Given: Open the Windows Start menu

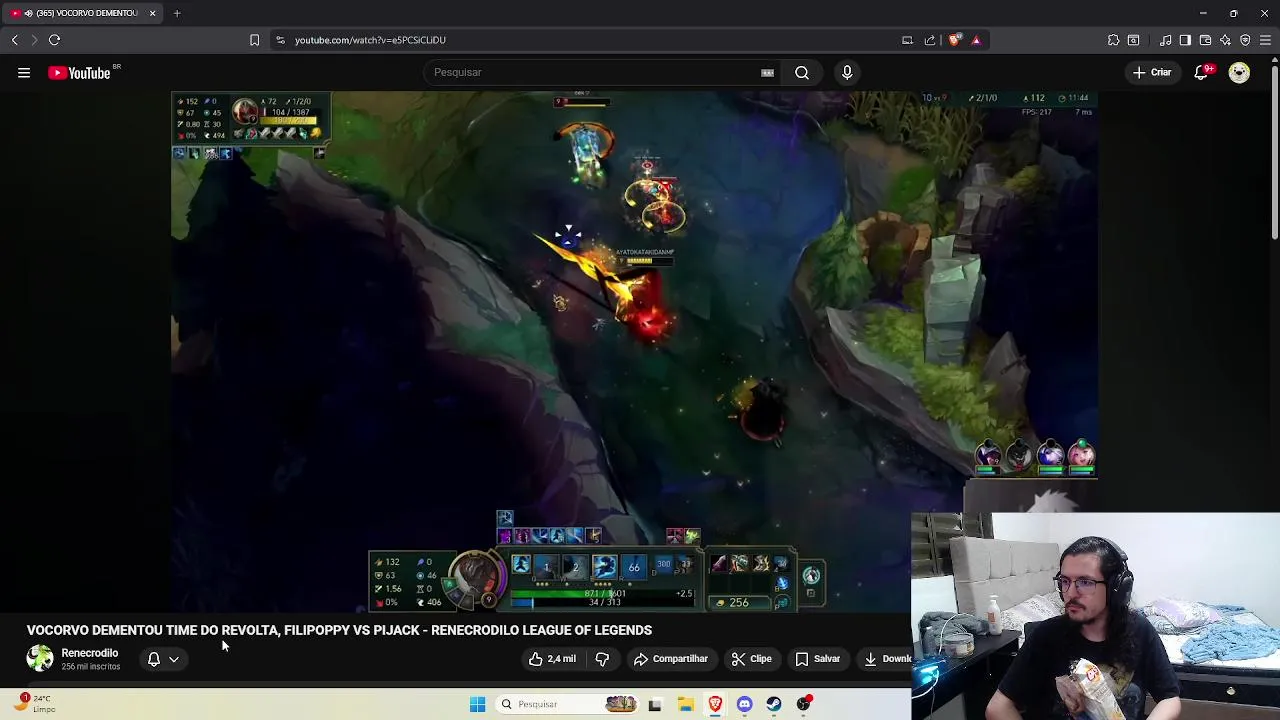Looking at the screenshot, I should pyautogui.click(x=477, y=704).
